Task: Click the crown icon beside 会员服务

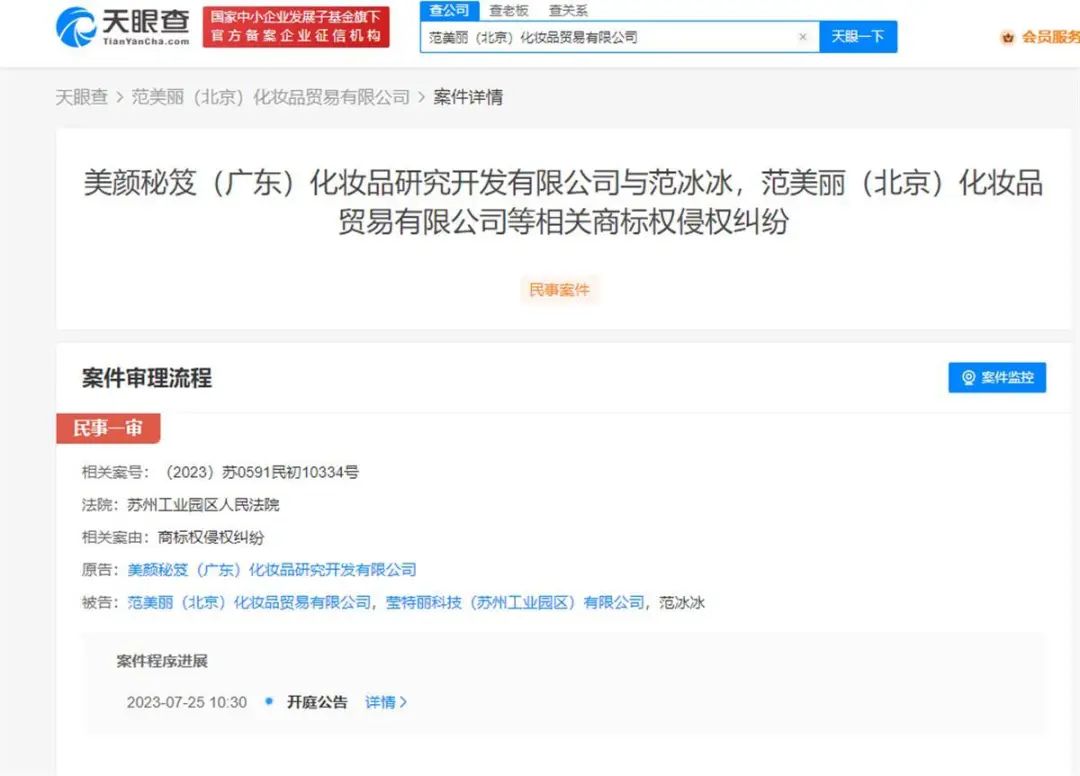Action: (1006, 38)
